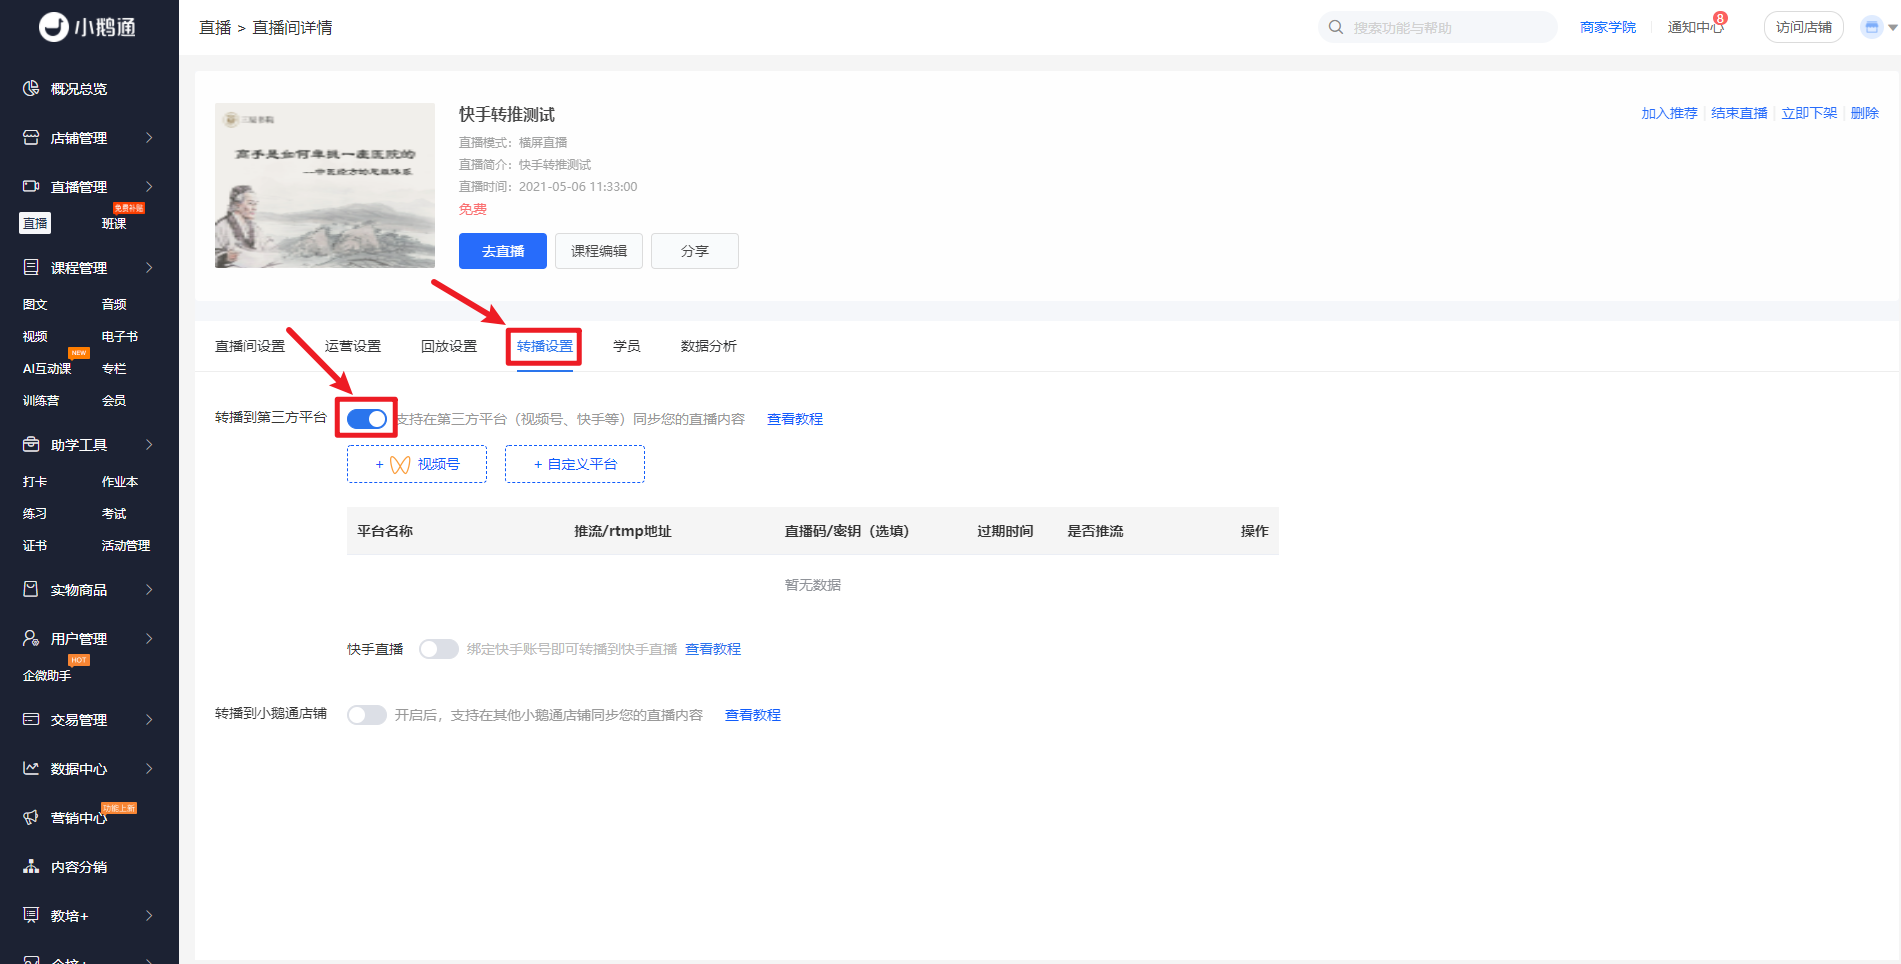Open 查看教程 beside 快手直播
Viewport: 1901px width, 964px height.
point(713,649)
